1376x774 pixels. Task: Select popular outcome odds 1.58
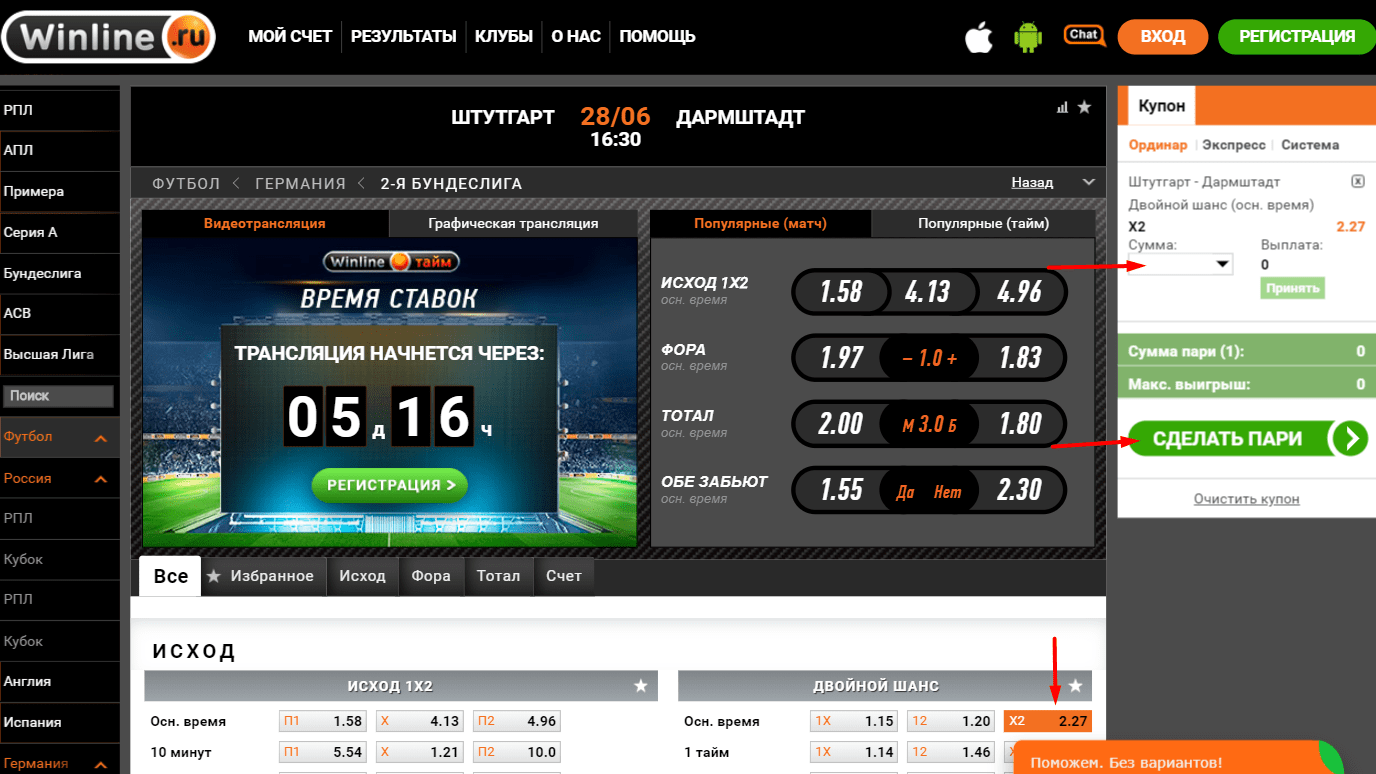[x=840, y=292]
